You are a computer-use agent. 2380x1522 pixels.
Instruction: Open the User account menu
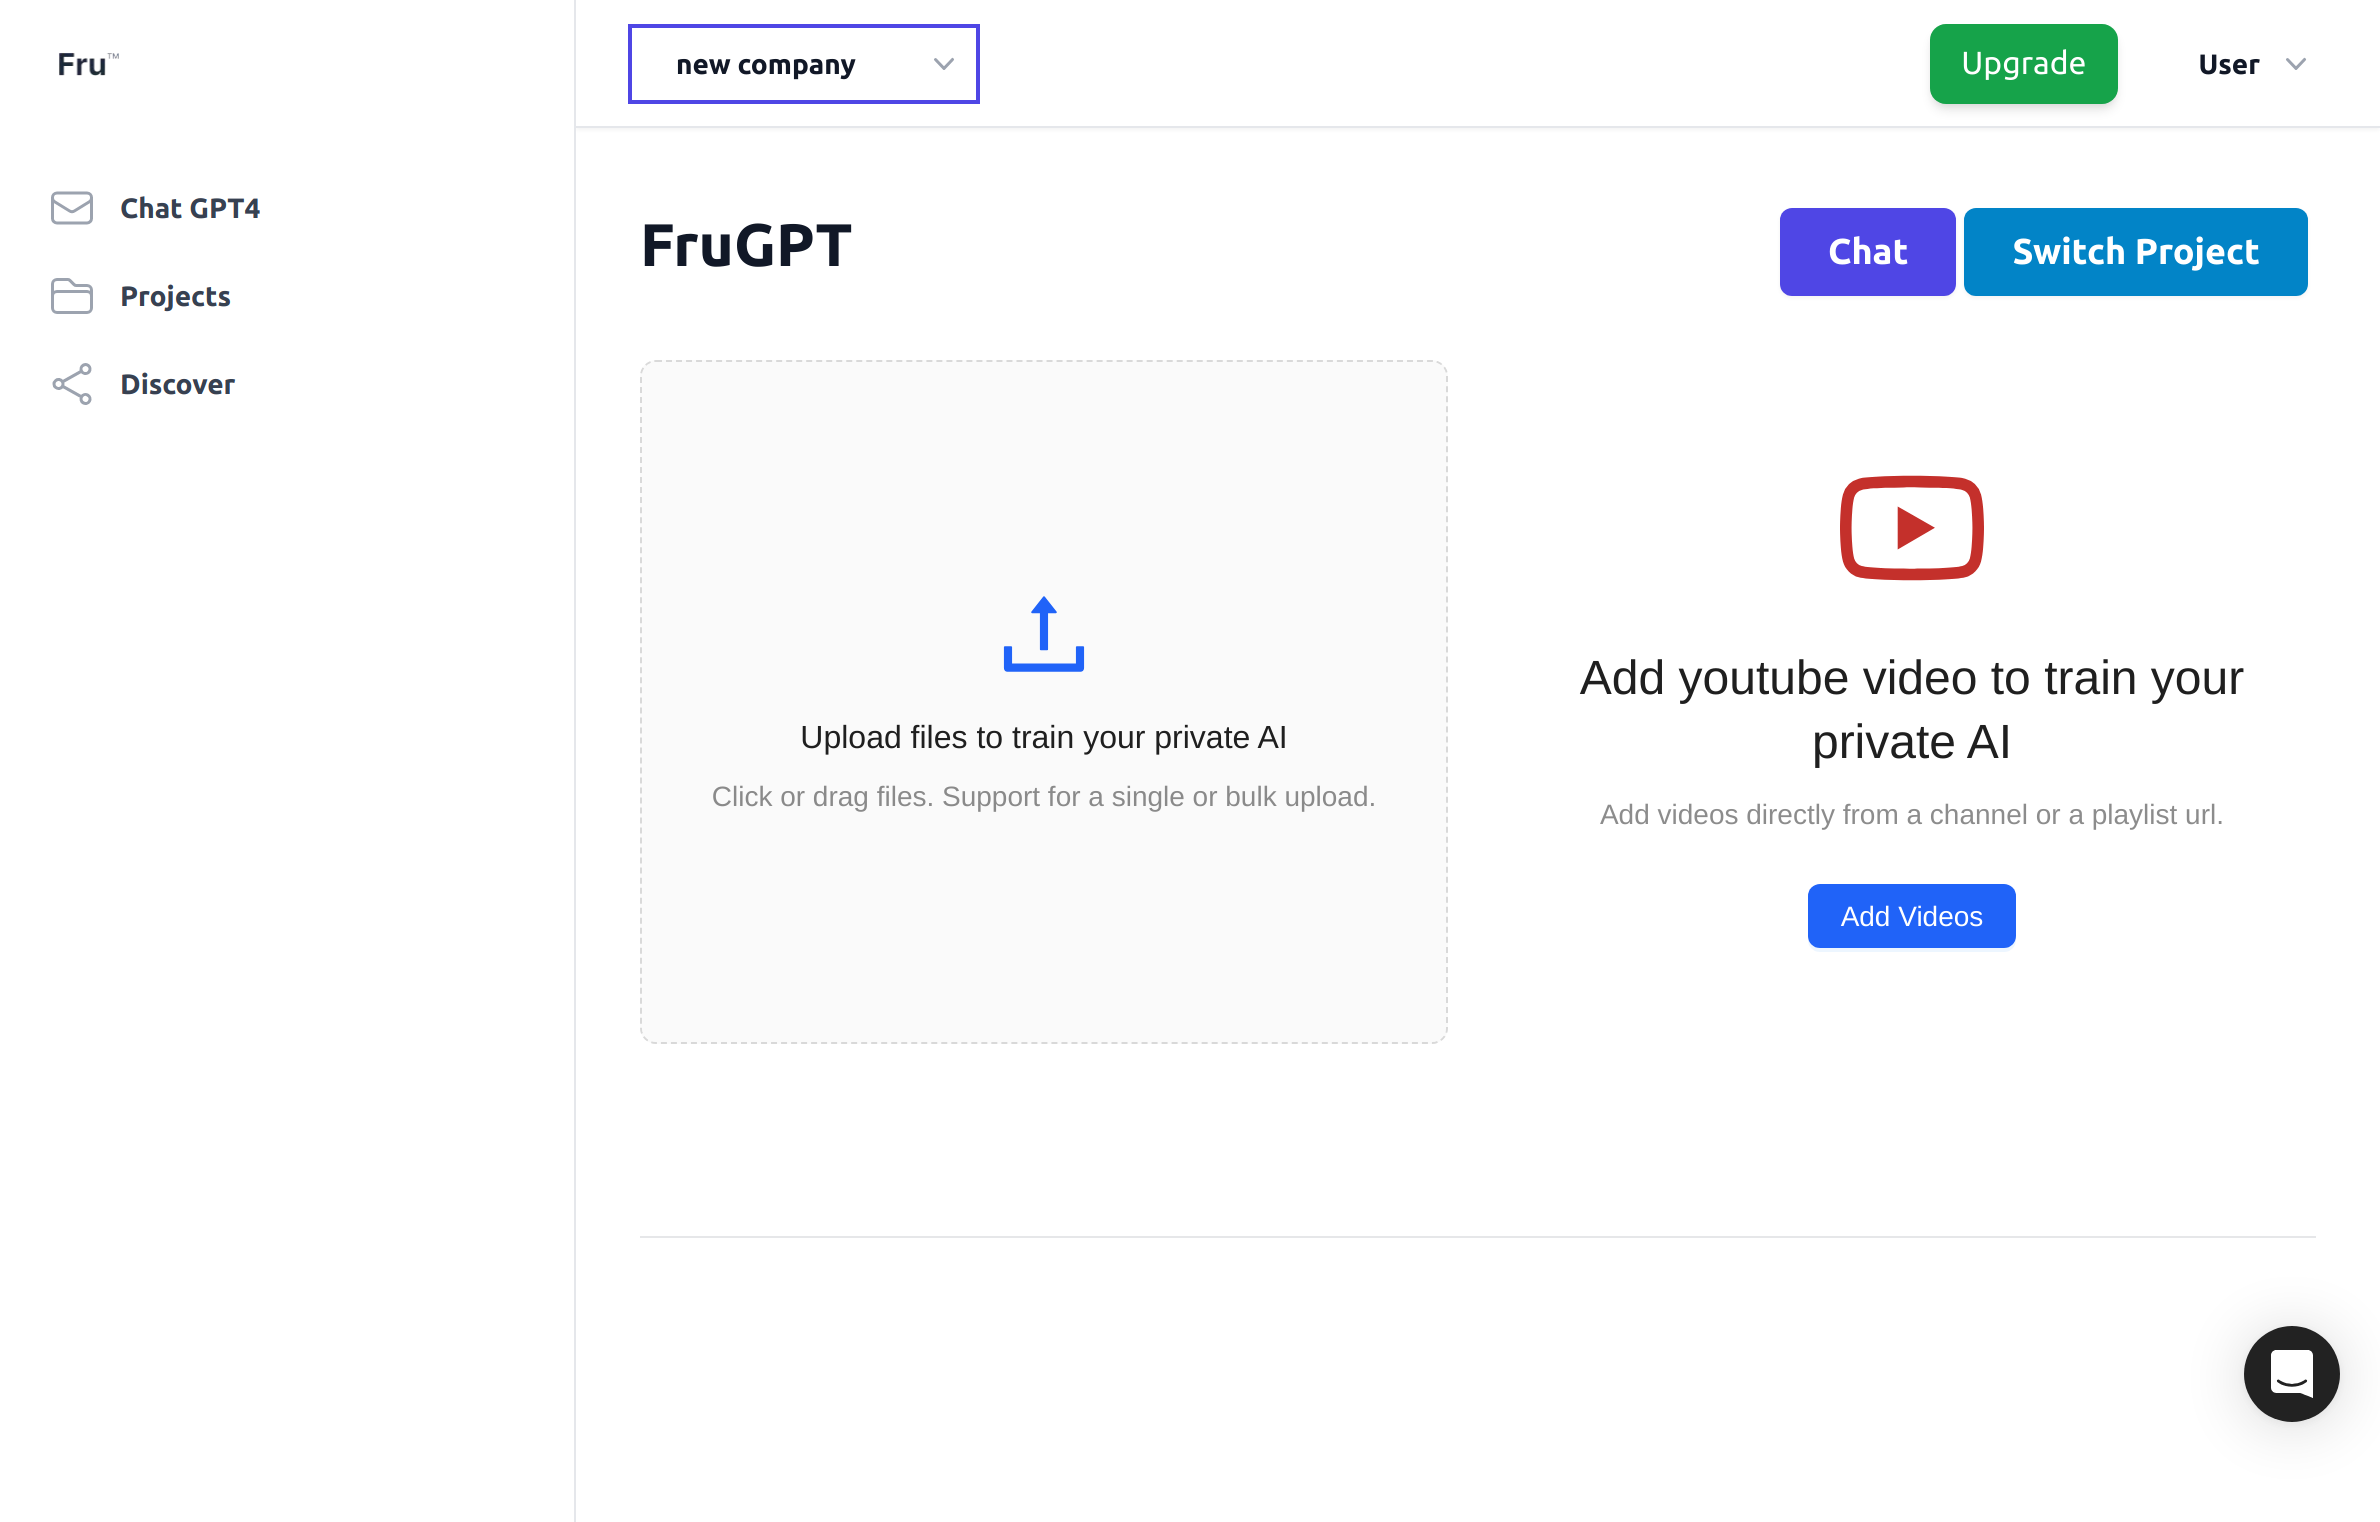coord(2252,64)
